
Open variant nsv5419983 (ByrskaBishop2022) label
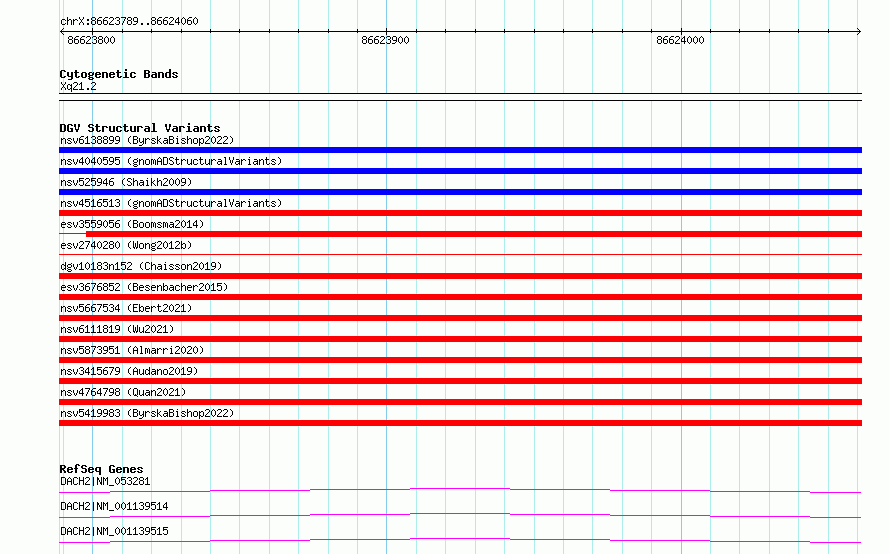pyautogui.click(x=147, y=413)
